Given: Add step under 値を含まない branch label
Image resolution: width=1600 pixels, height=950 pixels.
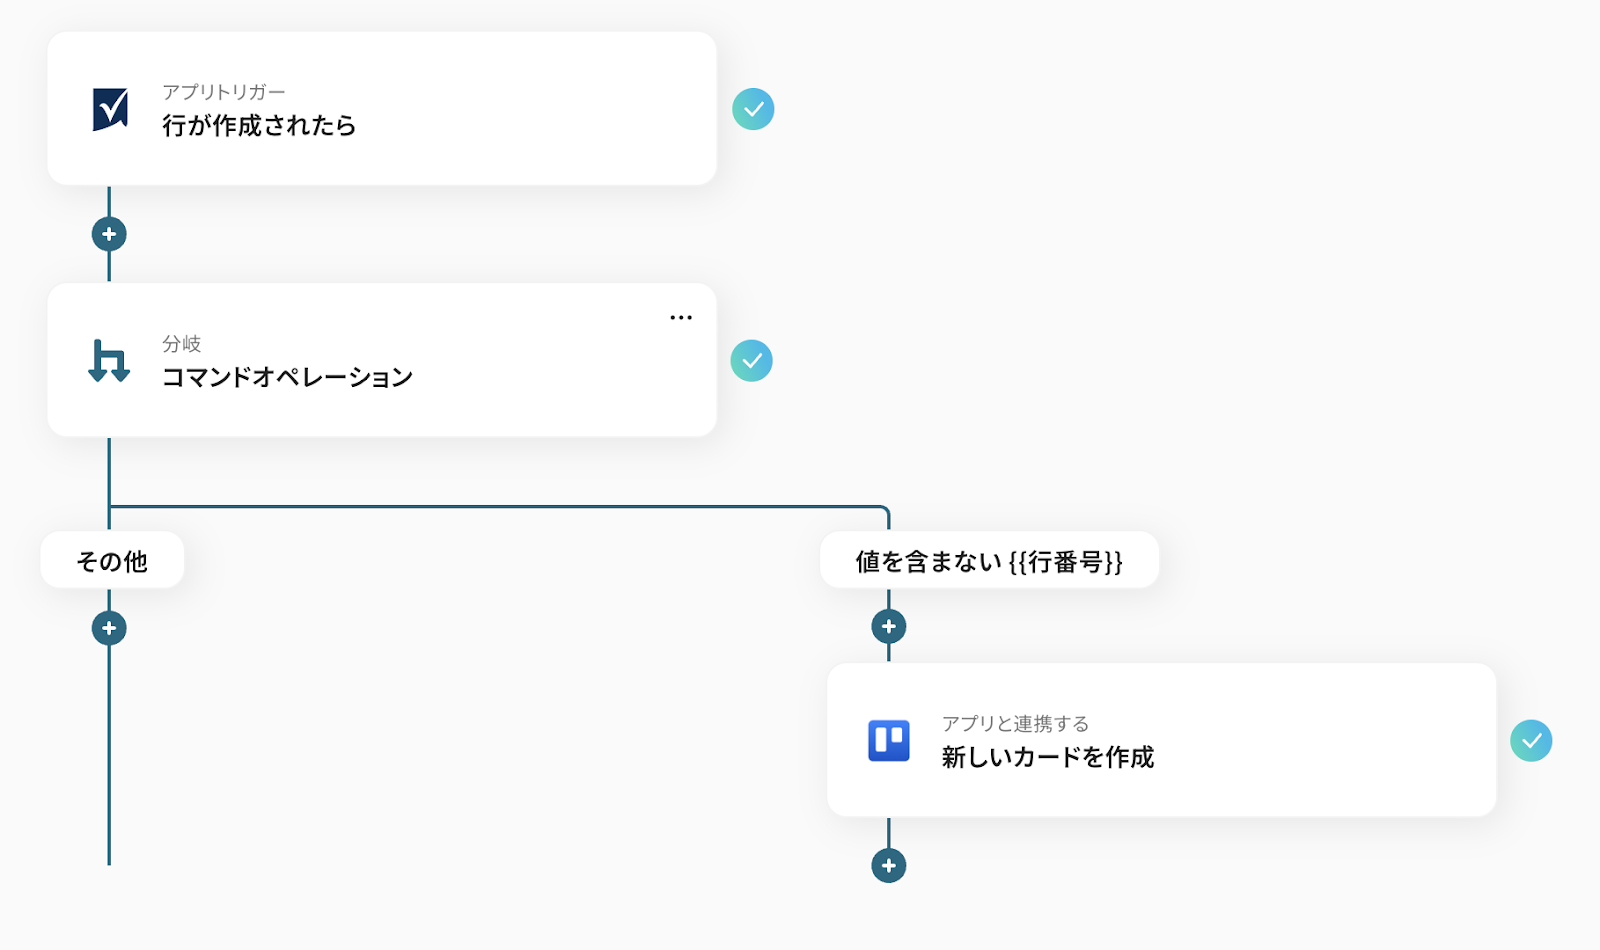Looking at the screenshot, I should tap(888, 627).
